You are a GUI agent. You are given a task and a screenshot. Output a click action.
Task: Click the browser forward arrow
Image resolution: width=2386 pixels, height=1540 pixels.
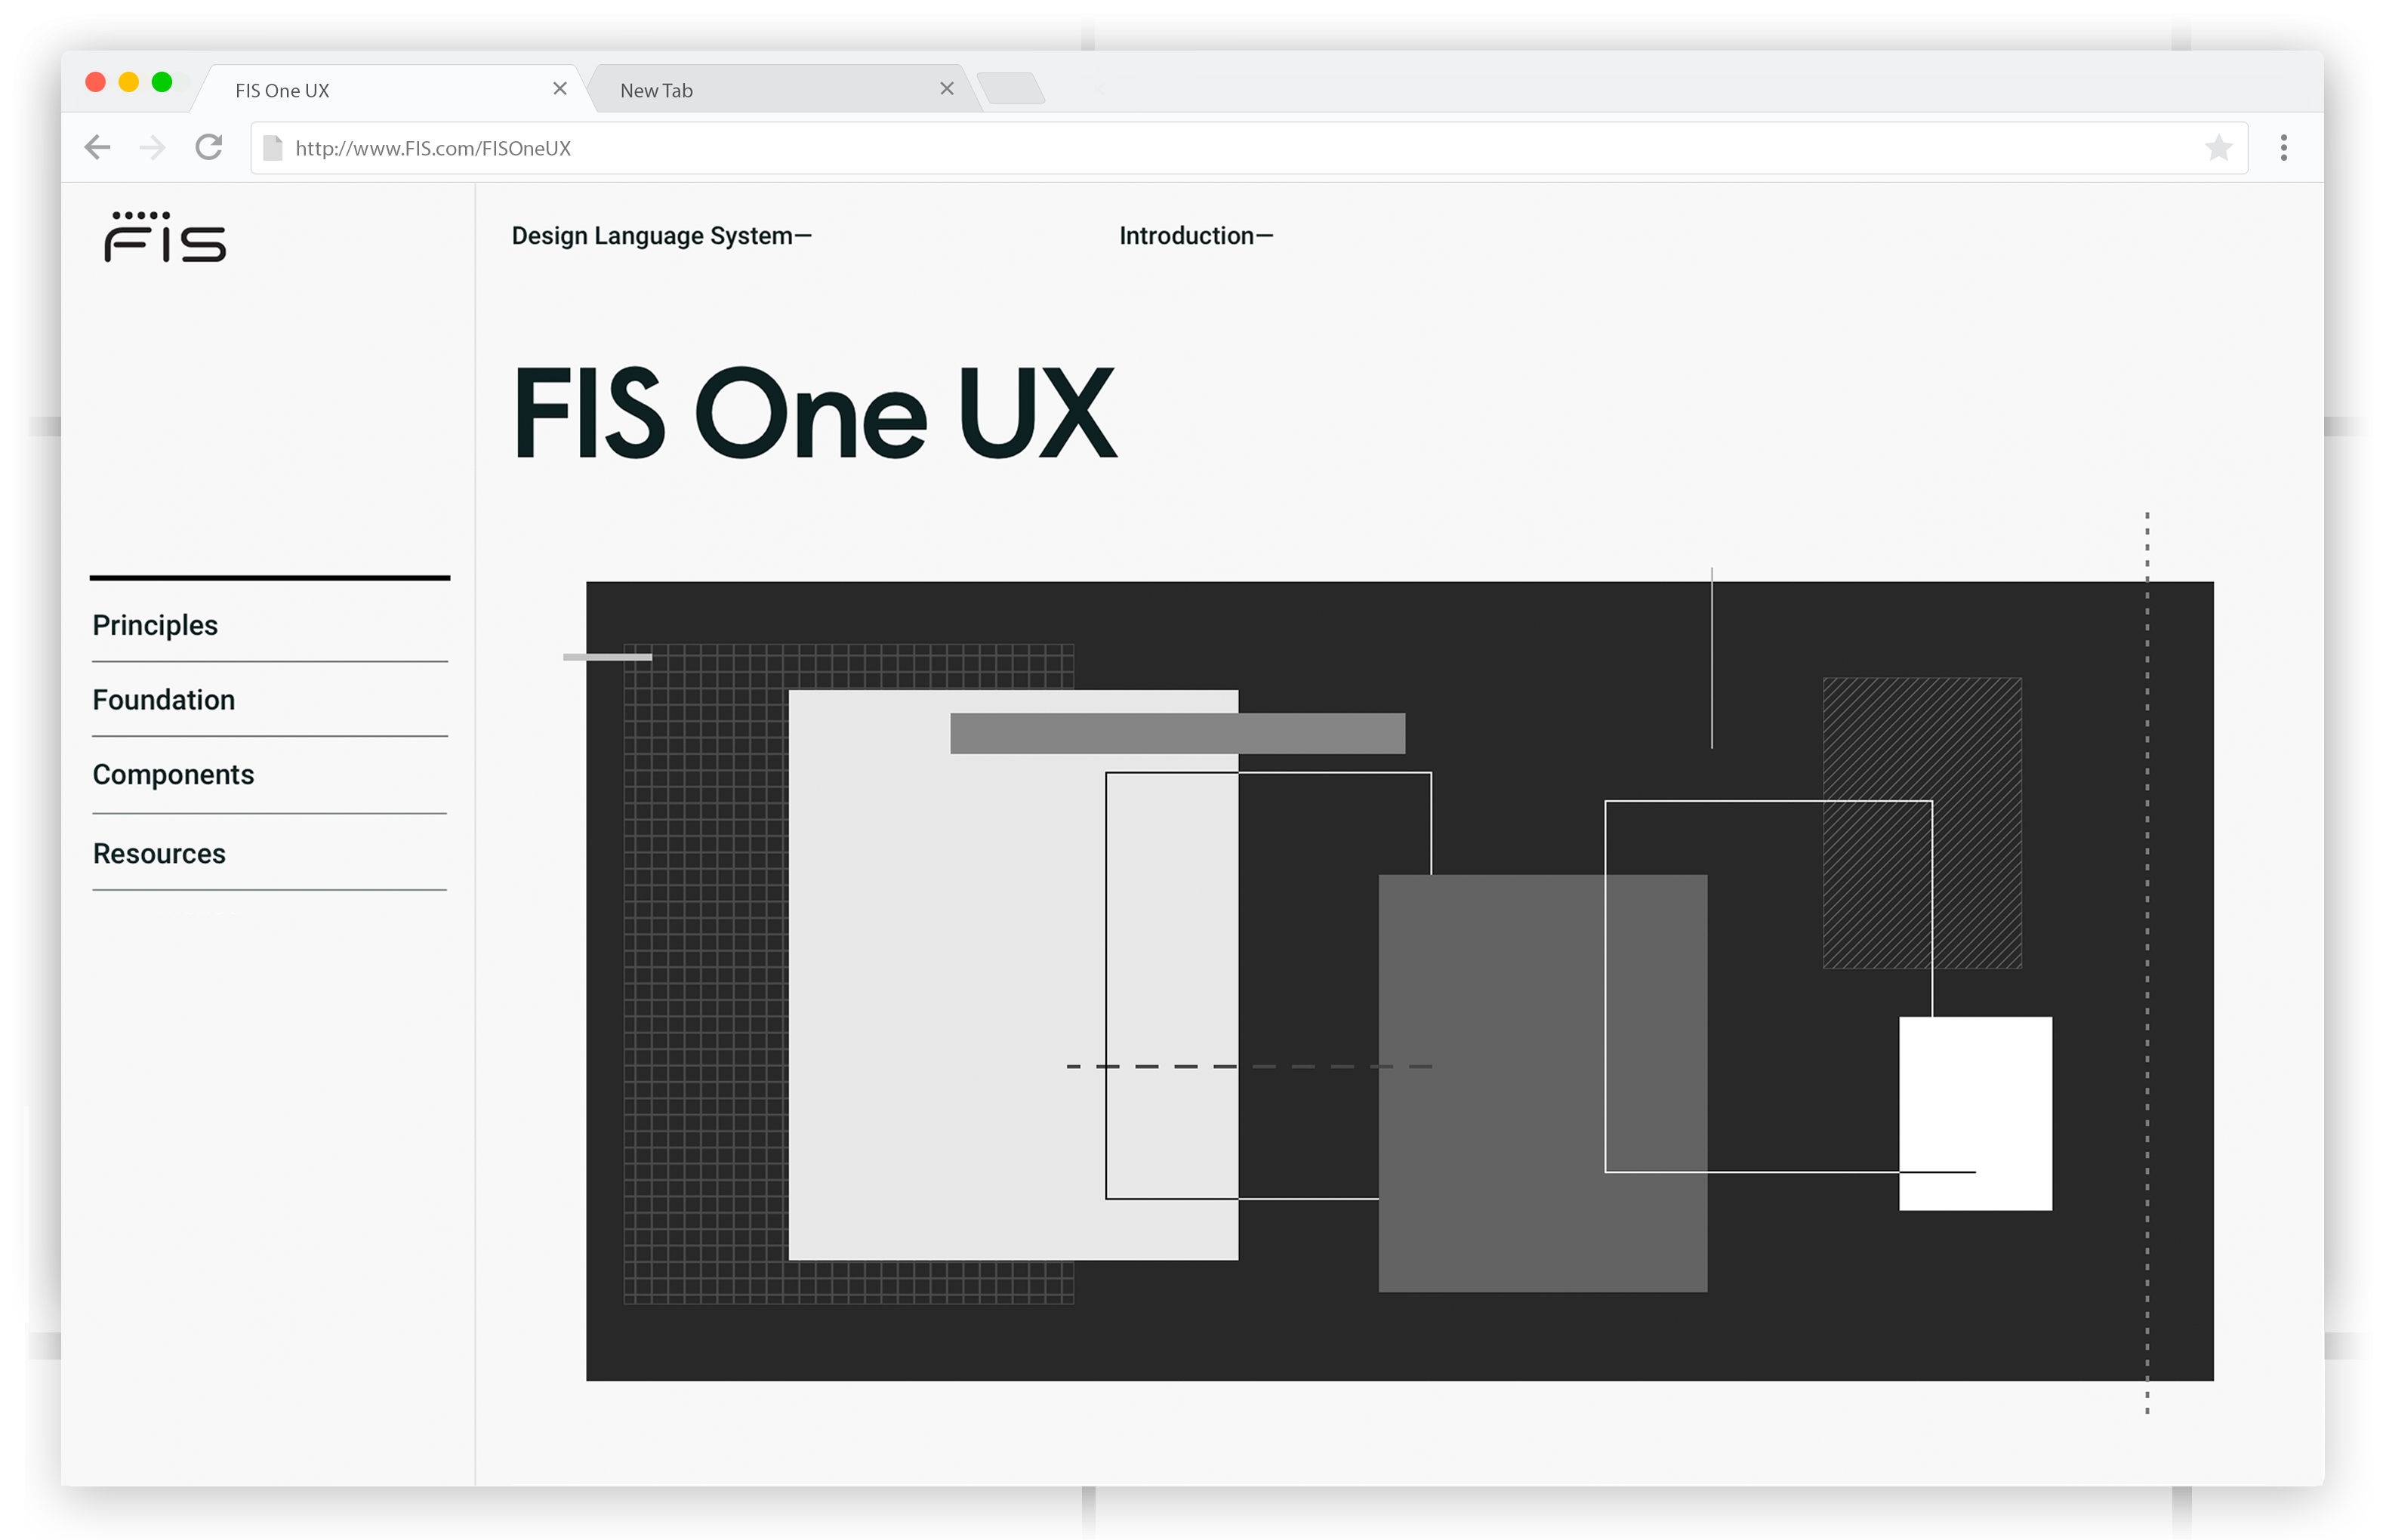tap(152, 148)
